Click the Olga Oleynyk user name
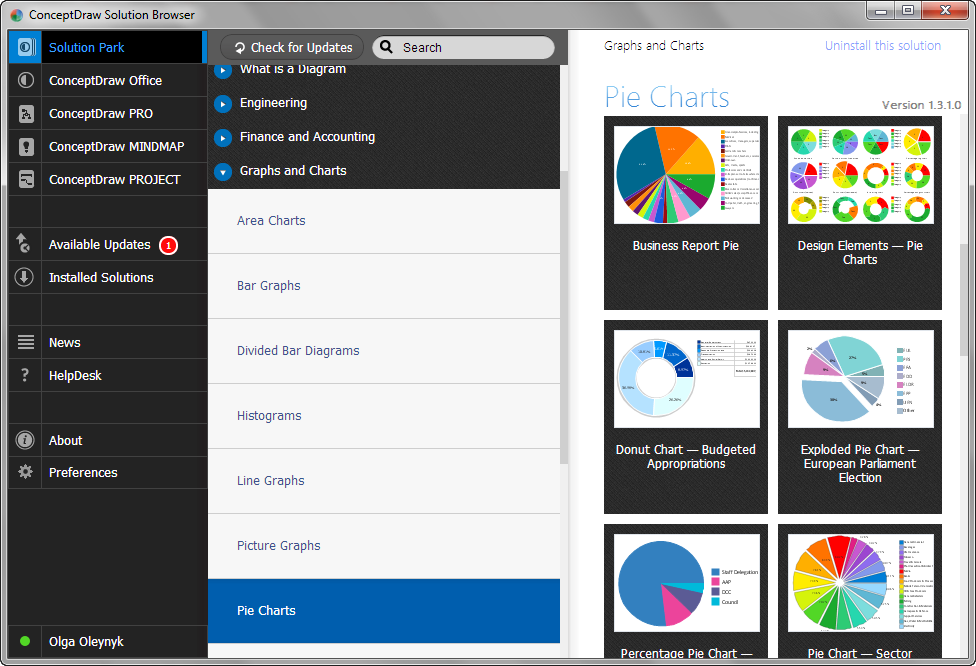976x666 pixels. pos(86,642)
